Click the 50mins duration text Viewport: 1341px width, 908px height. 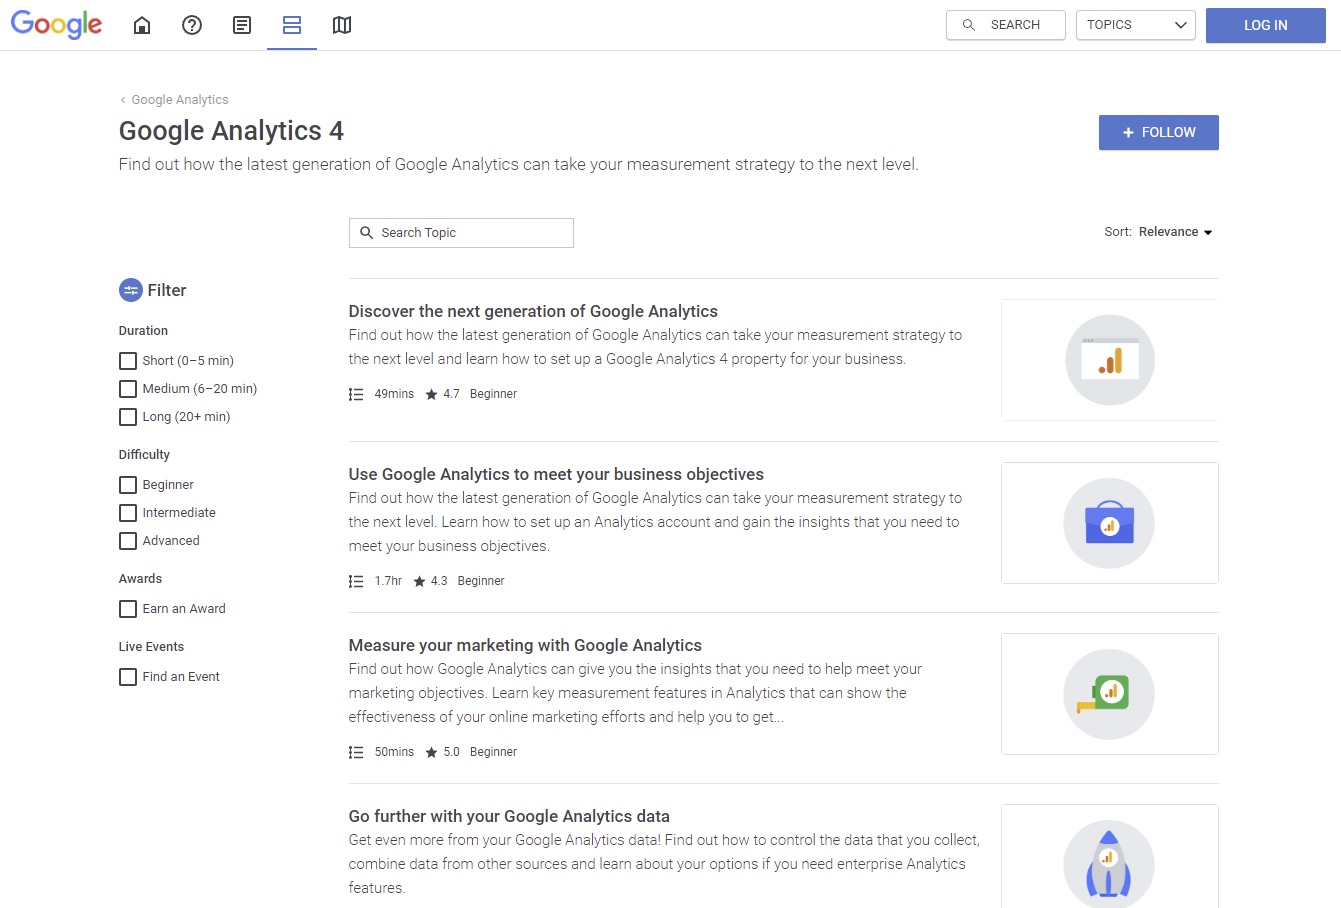coord(394,752)
